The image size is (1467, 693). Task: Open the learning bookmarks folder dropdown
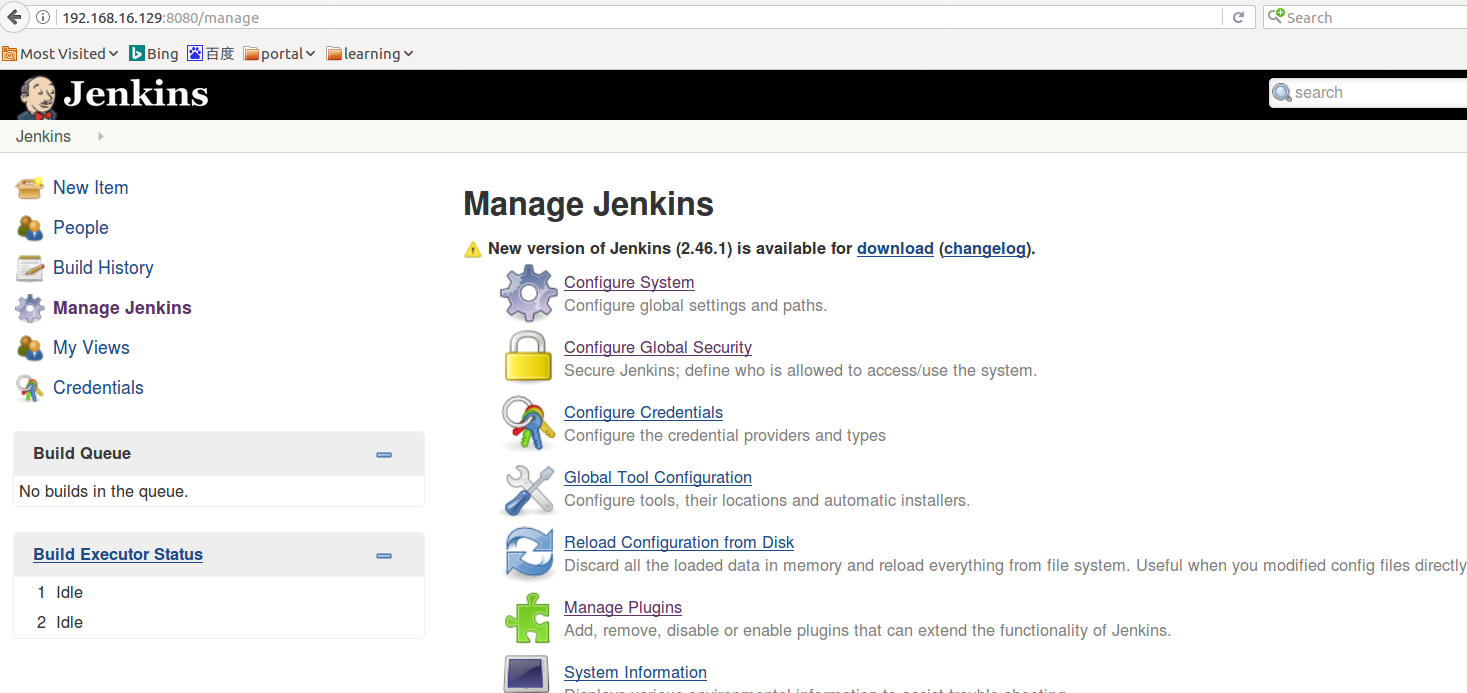[369, 54]
